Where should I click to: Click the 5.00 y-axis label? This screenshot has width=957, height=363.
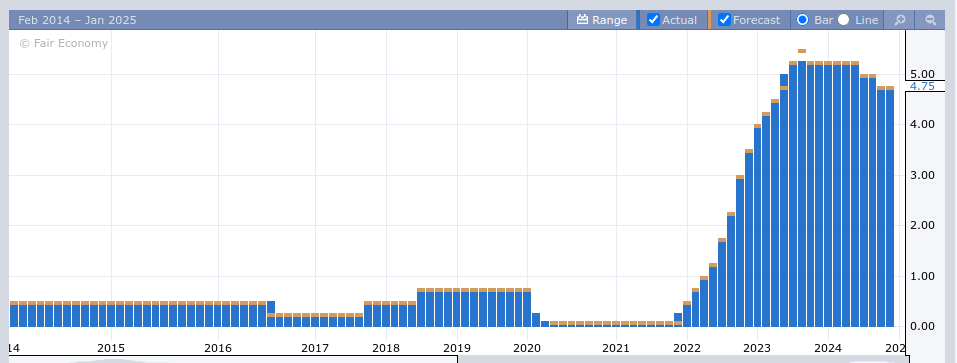[x=922, y=74]
